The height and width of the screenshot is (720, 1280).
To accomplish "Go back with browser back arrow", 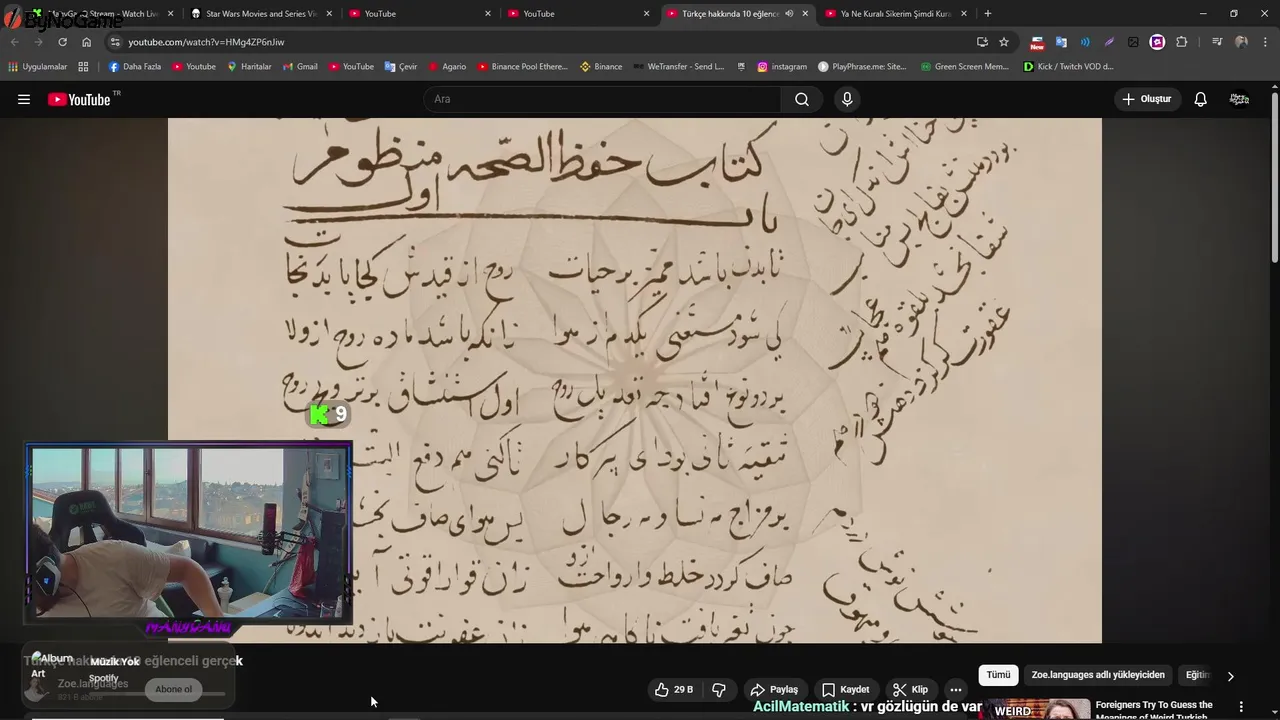I will click(14, 42).
